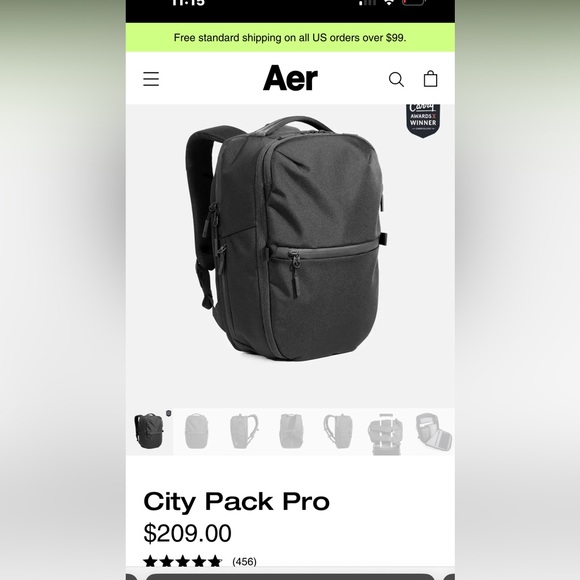Click the main City Pack Pro image

[285, 239]
